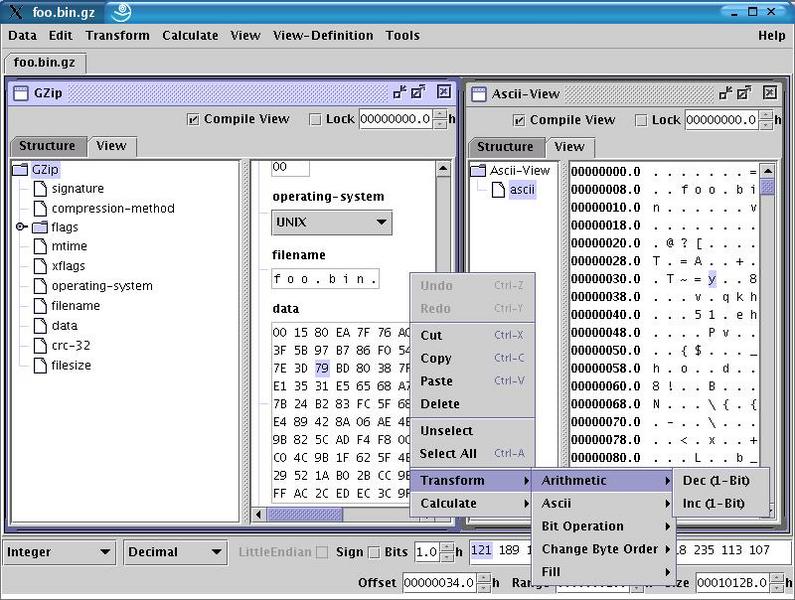
Task: Select Cut in context menu
Action: click(x=472, y=335)
